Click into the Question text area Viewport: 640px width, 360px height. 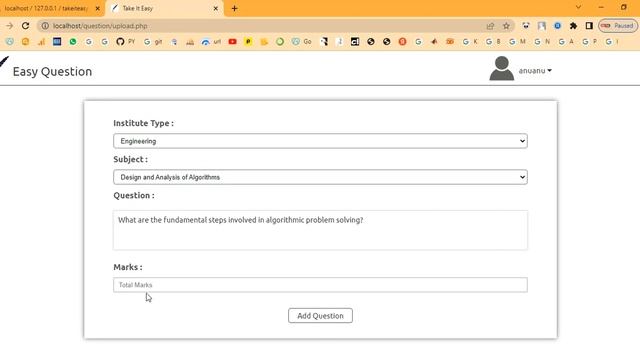[x=320, y=230]
